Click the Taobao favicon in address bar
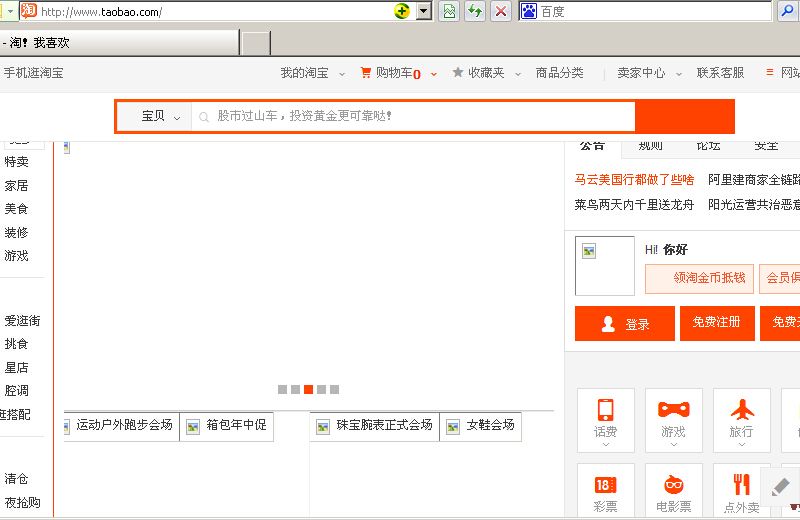Image resolution: width=800 pixels, height=520 pixels. point(29,10)
